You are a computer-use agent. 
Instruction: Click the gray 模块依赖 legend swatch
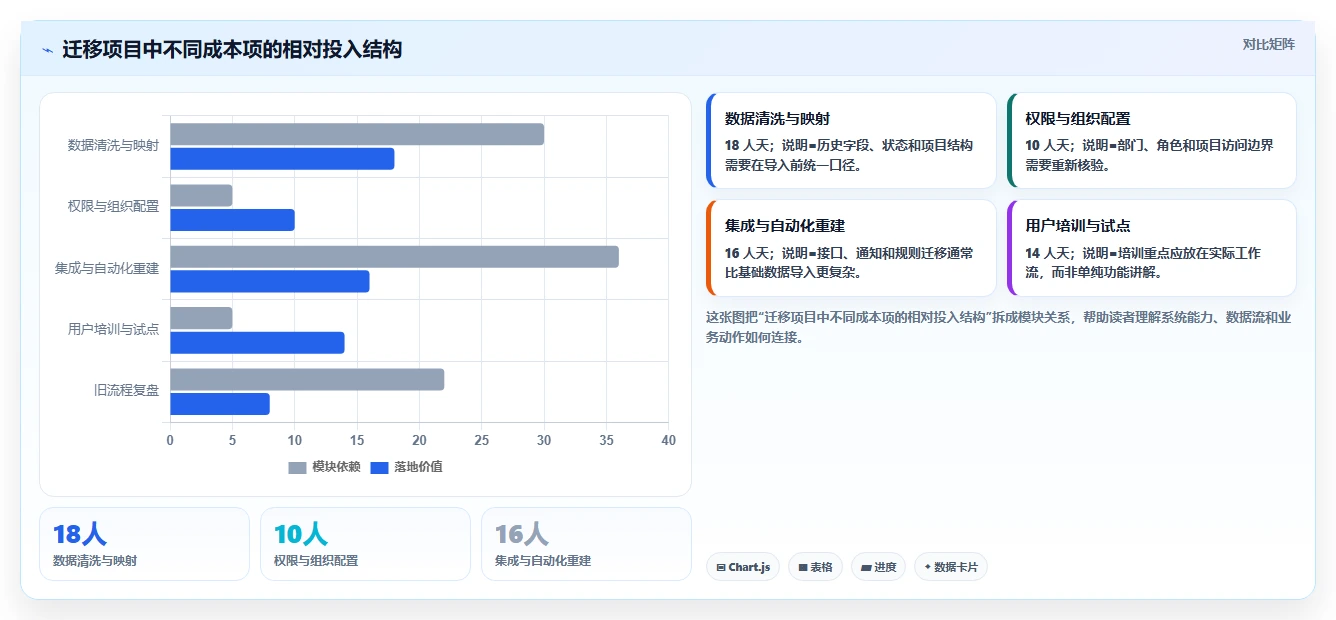[x=297, y=467]
